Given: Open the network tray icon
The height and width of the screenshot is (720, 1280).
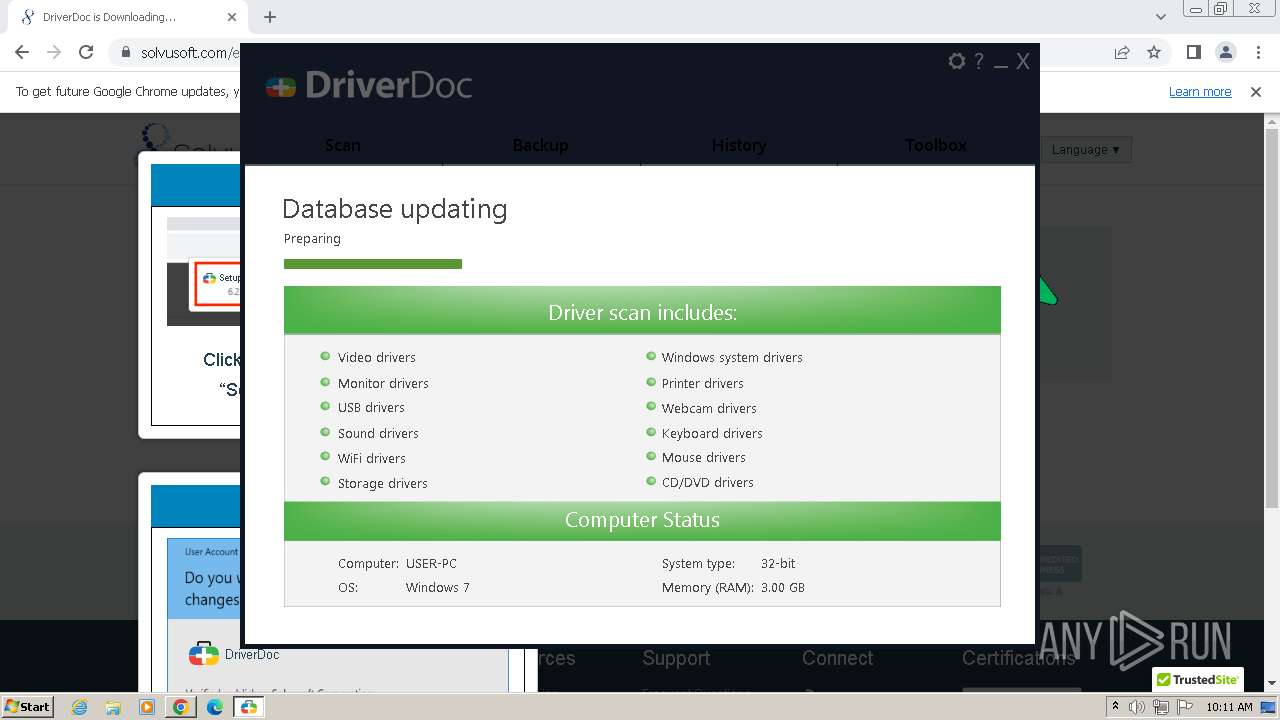Looking at the screenshot, I should coord(1161,707).
